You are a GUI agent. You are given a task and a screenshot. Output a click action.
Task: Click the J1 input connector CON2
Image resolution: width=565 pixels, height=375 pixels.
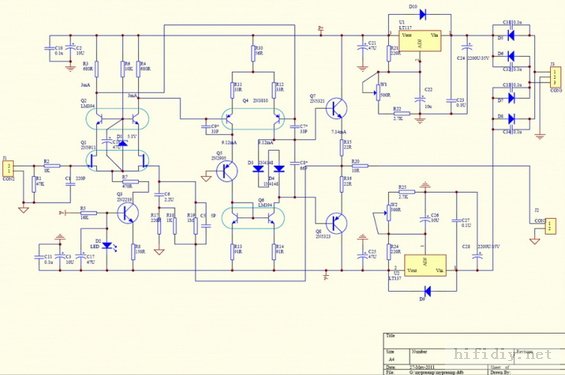pos(8,168)
